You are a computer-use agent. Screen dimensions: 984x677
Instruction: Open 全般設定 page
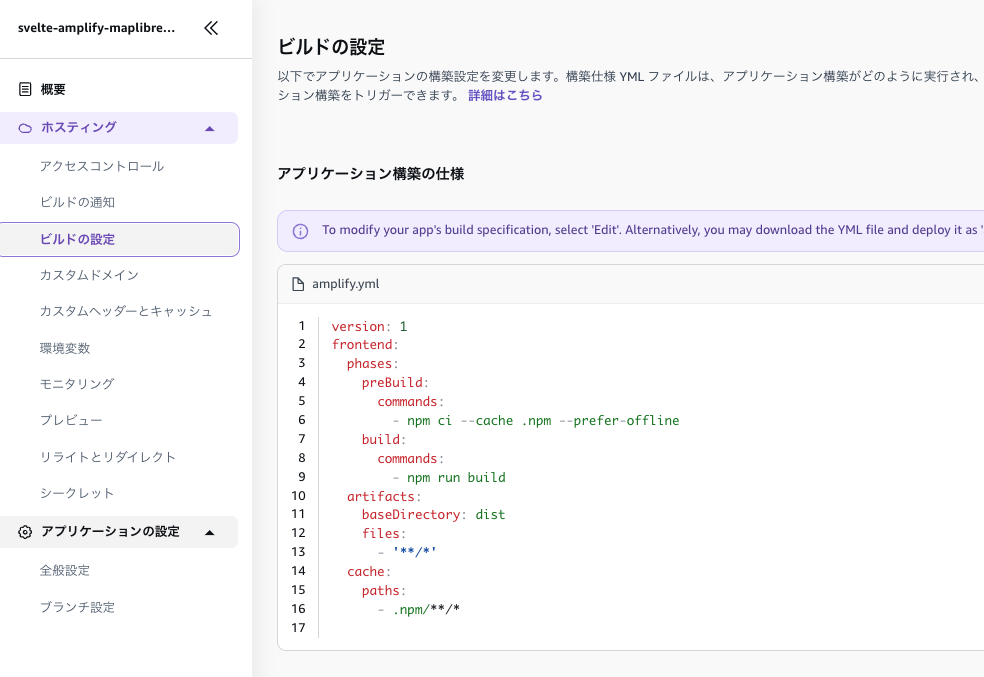[65, 570]
